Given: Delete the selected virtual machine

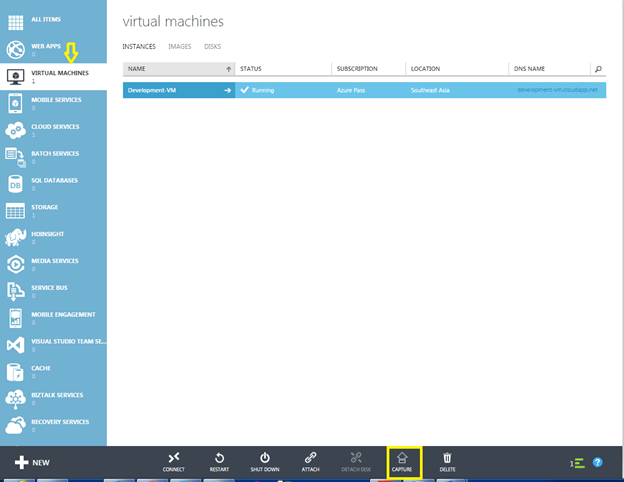Looking at the screenshot, I should point(447,462).
